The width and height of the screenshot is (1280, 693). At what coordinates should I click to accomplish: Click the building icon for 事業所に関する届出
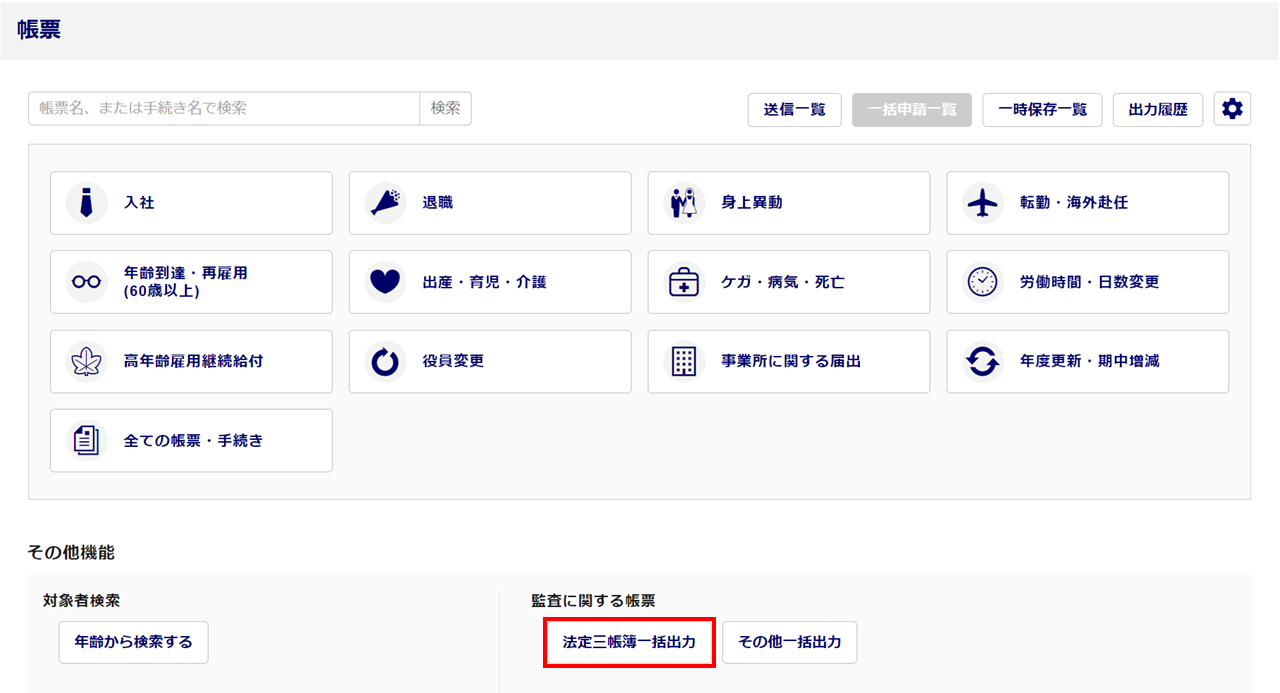684,361
